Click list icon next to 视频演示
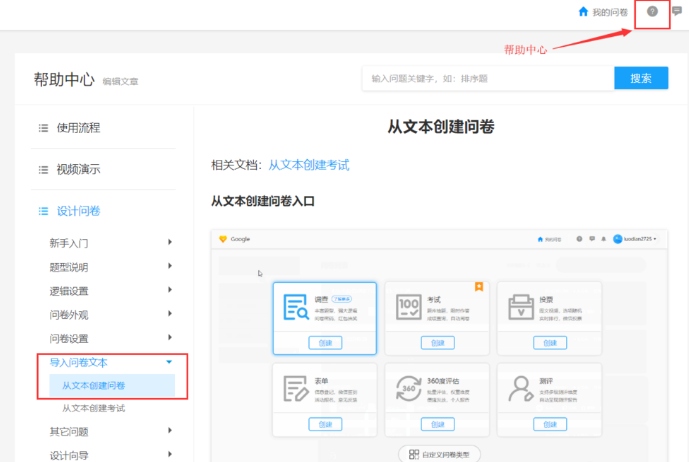 tap(43, 170)
